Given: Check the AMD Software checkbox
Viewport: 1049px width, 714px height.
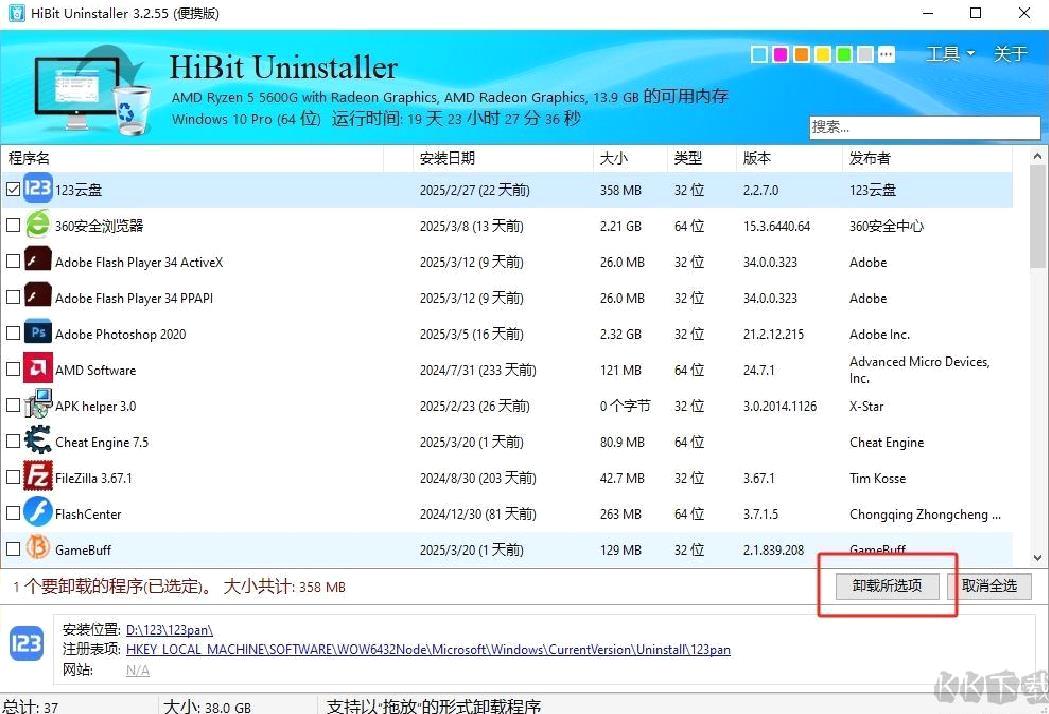Looking at the screenshot, I should (13, 369).
